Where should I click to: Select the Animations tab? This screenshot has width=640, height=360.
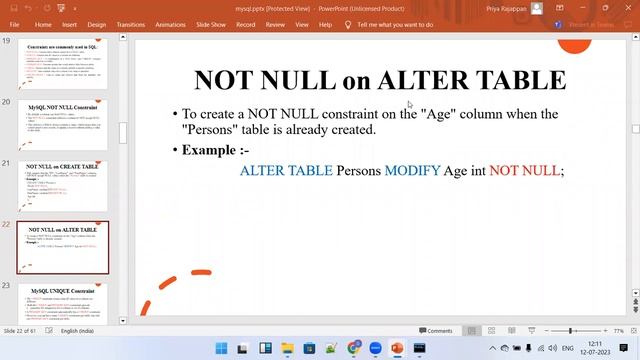[x=170, y=25]
